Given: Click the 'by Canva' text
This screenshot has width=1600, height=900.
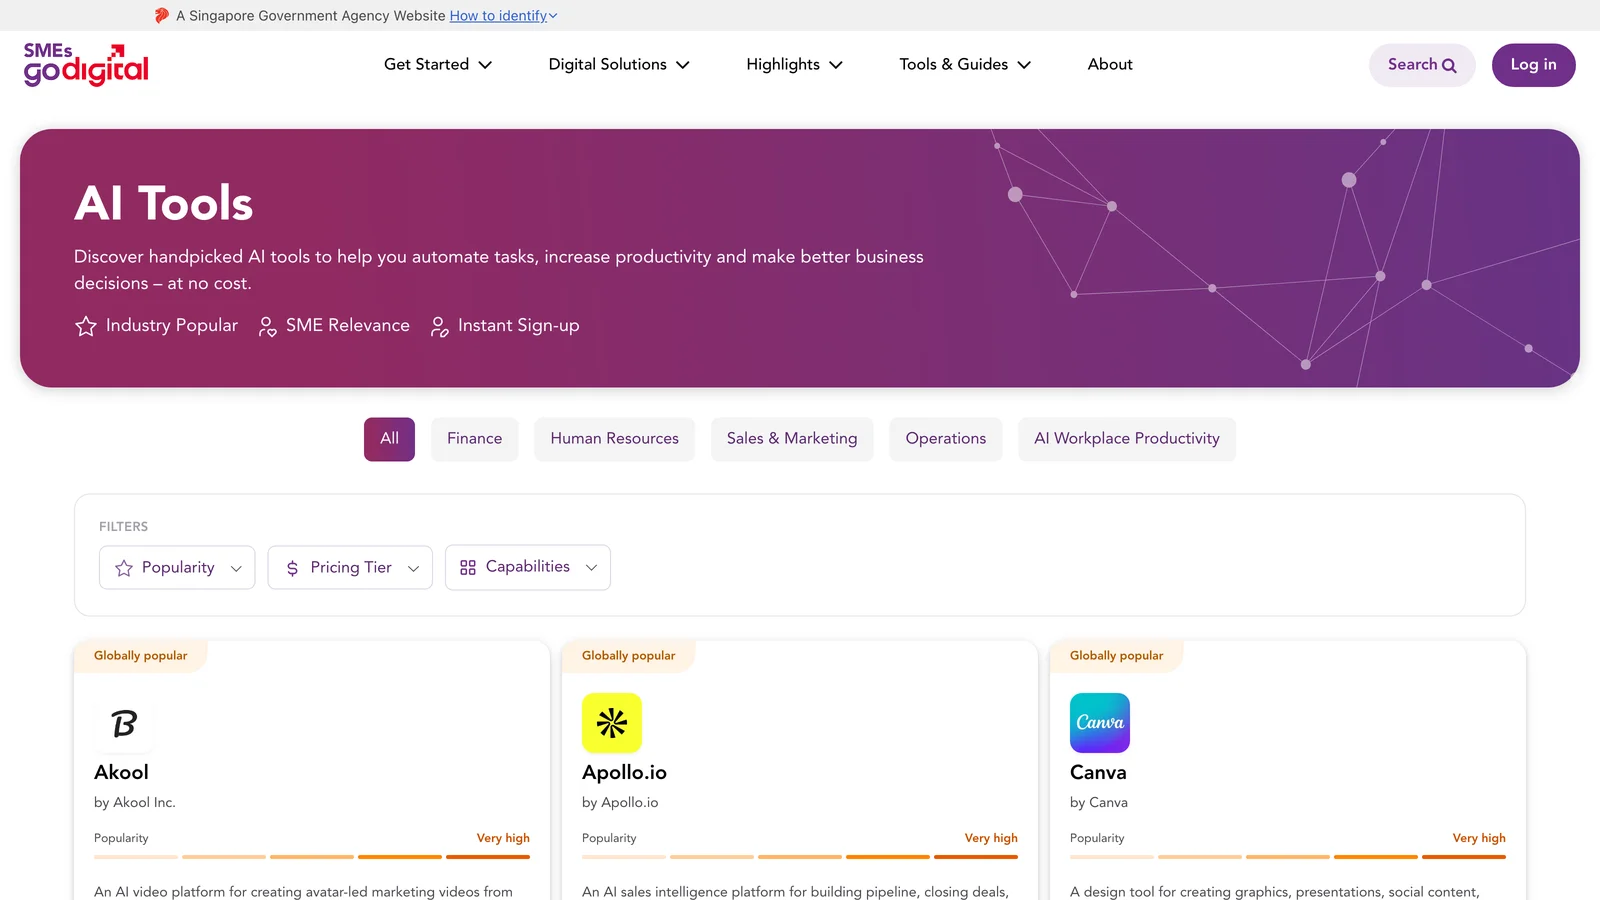Looking at the screenshot, I should (1099, 803).
